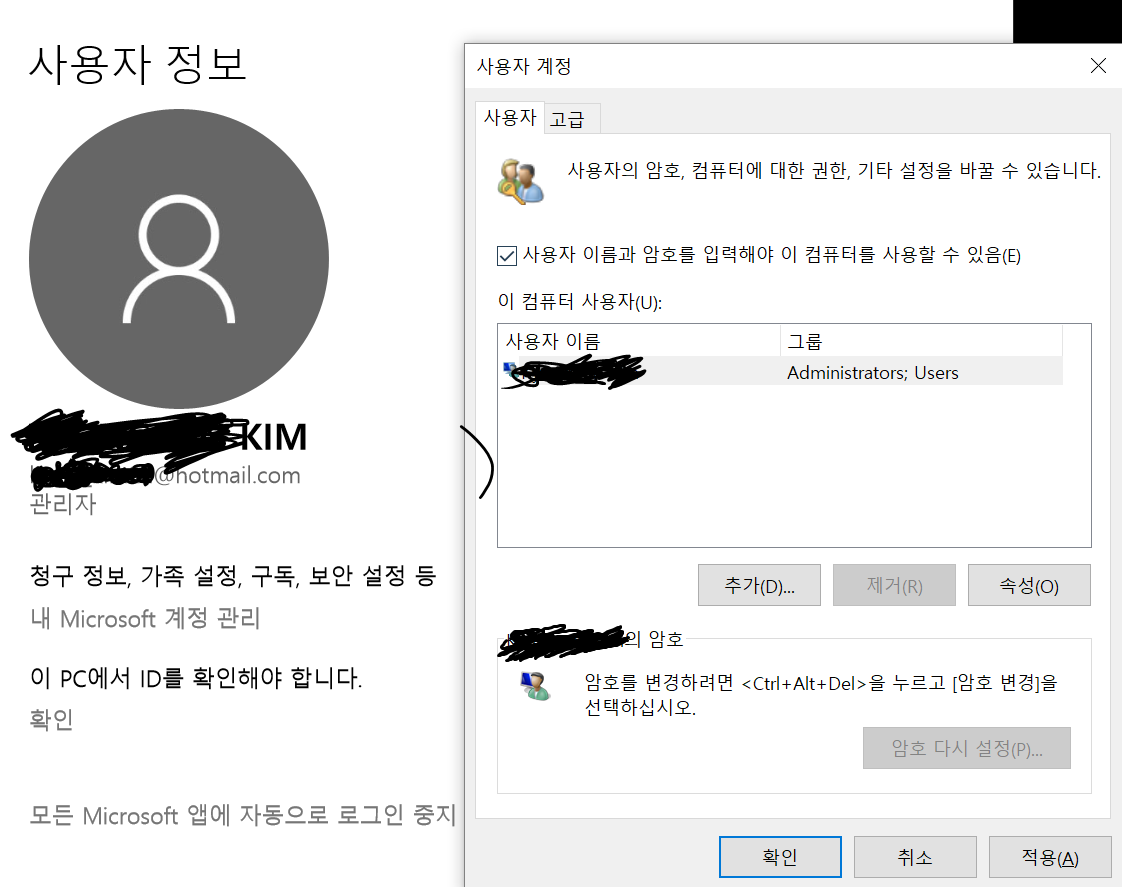The width and height of the screenshot is (1122, 887).
Task: Click the small user icon in list row
Action: 510,370
